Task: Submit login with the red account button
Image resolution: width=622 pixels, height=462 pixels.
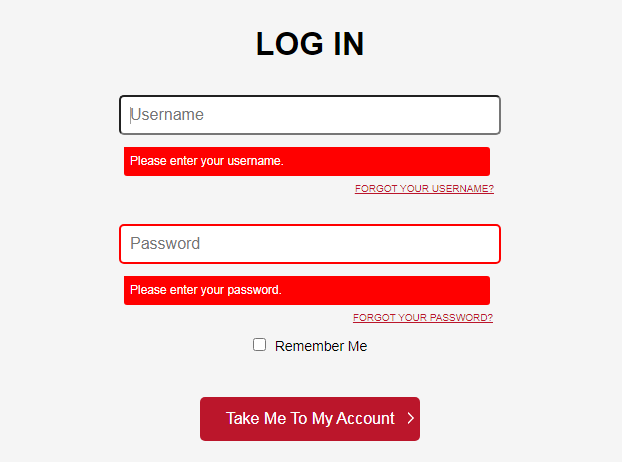Action: pos(310,419)
